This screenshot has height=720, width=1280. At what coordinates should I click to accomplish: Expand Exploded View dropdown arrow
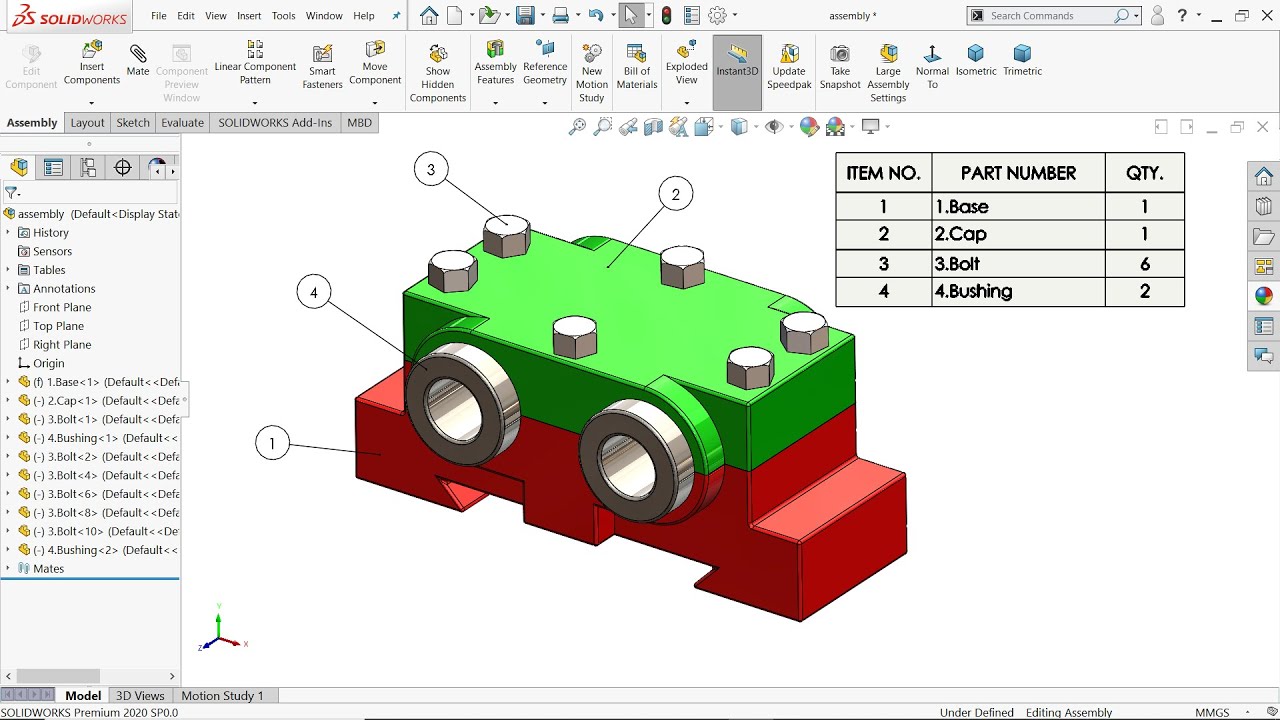click(x=687, y=103)
